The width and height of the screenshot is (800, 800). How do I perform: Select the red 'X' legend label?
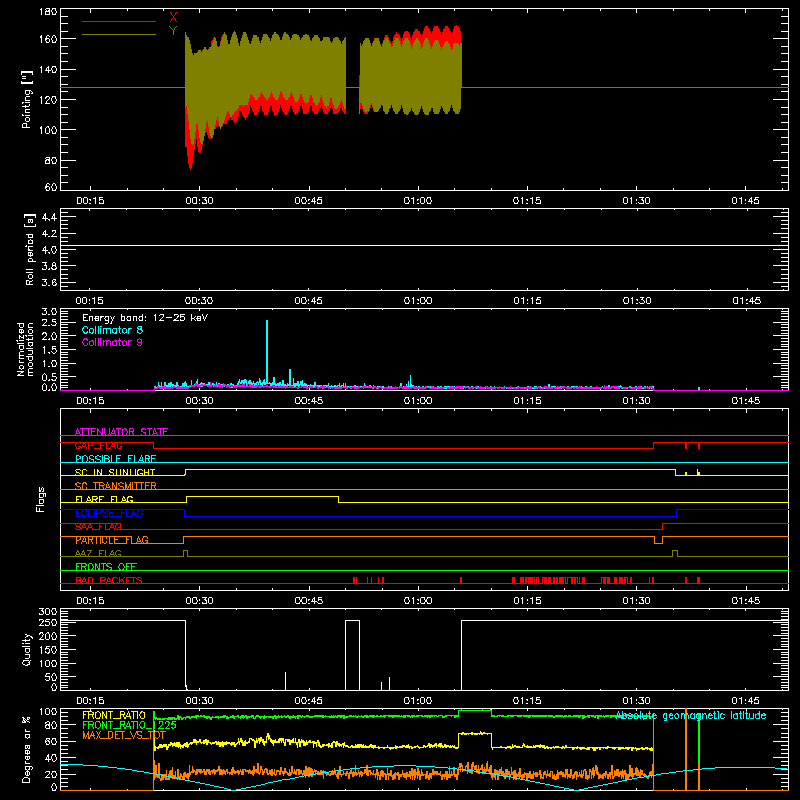(173, 17)
